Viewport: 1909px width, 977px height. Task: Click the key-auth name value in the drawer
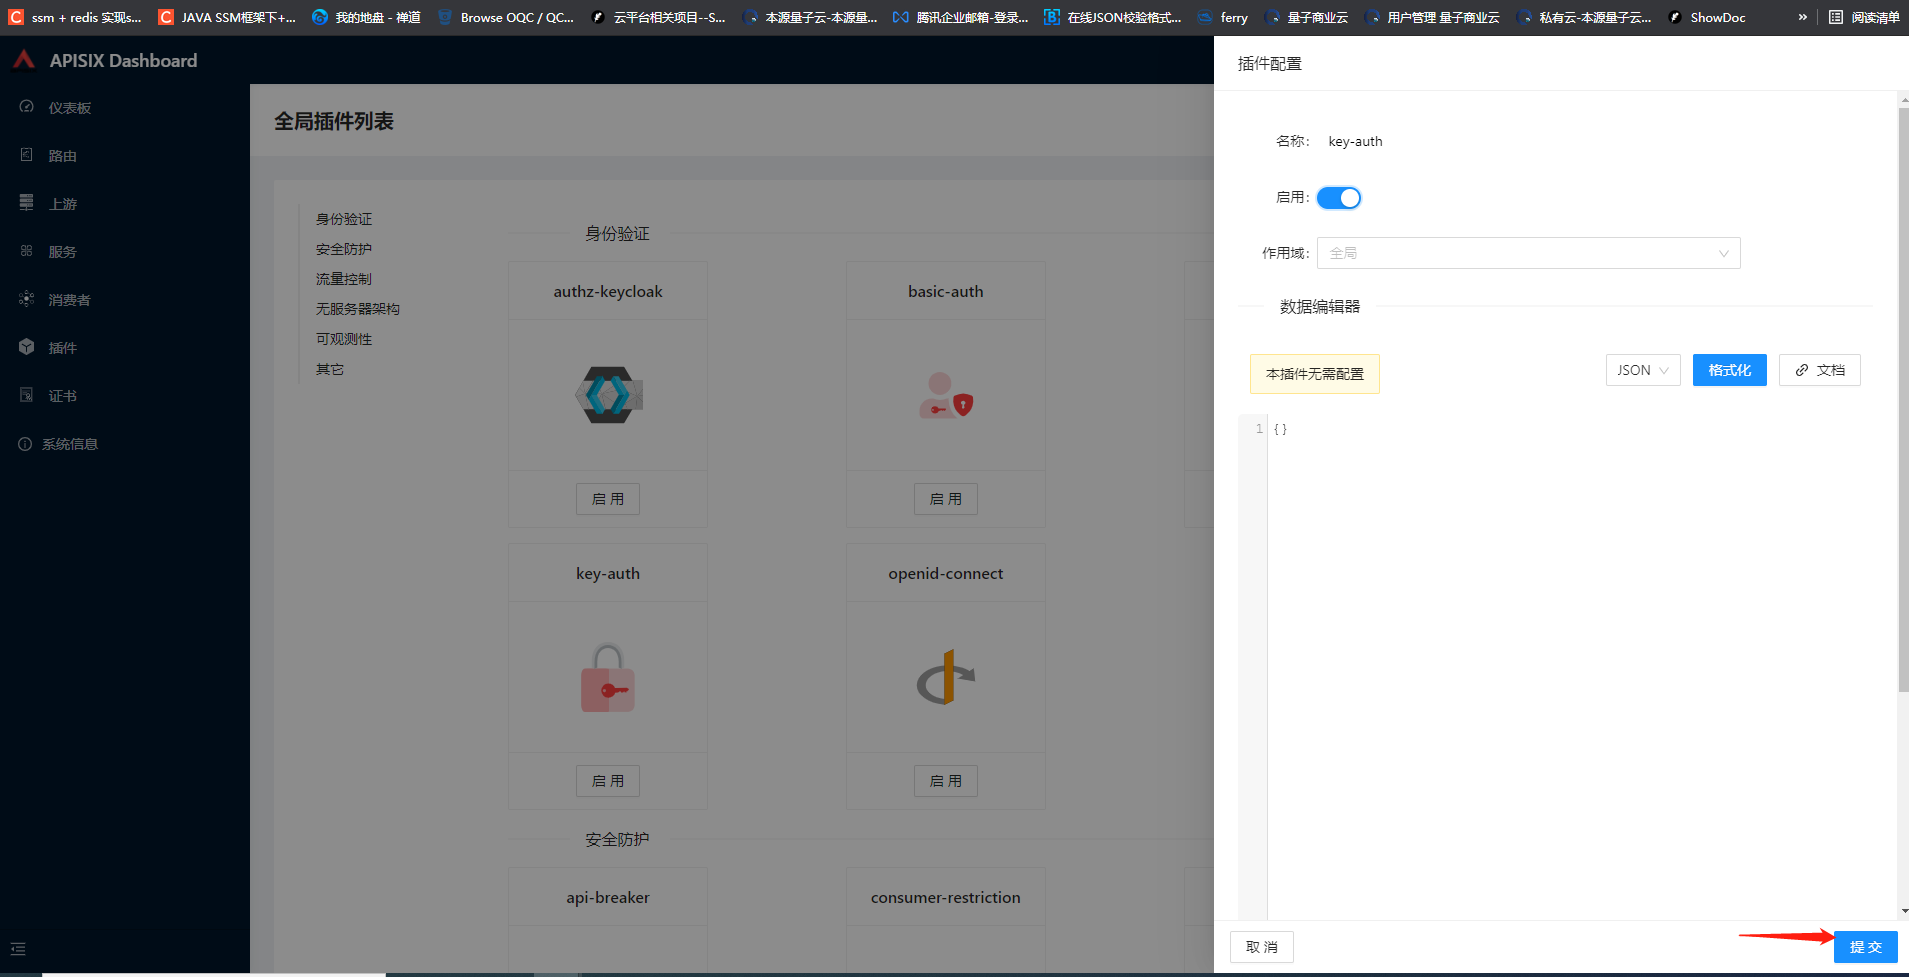pos(1356,141)
